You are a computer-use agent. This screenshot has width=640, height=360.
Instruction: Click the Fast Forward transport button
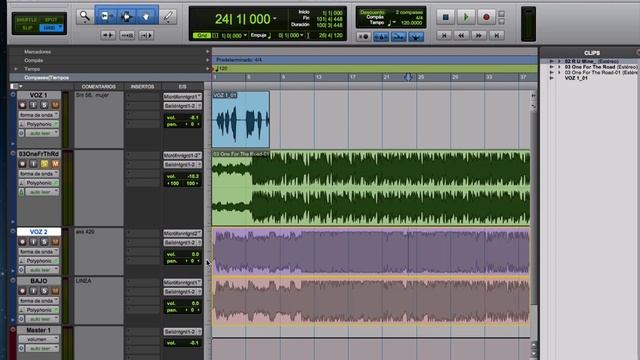pos(478,36)
